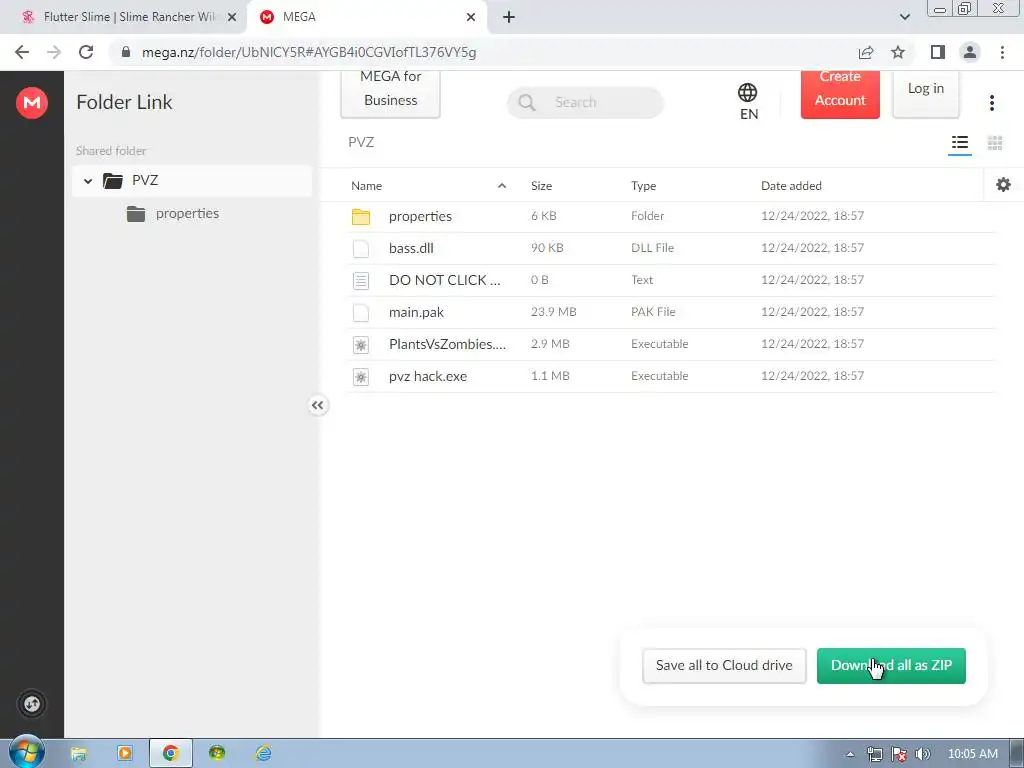Open Chrome tab search dropdown arrow

904,17
